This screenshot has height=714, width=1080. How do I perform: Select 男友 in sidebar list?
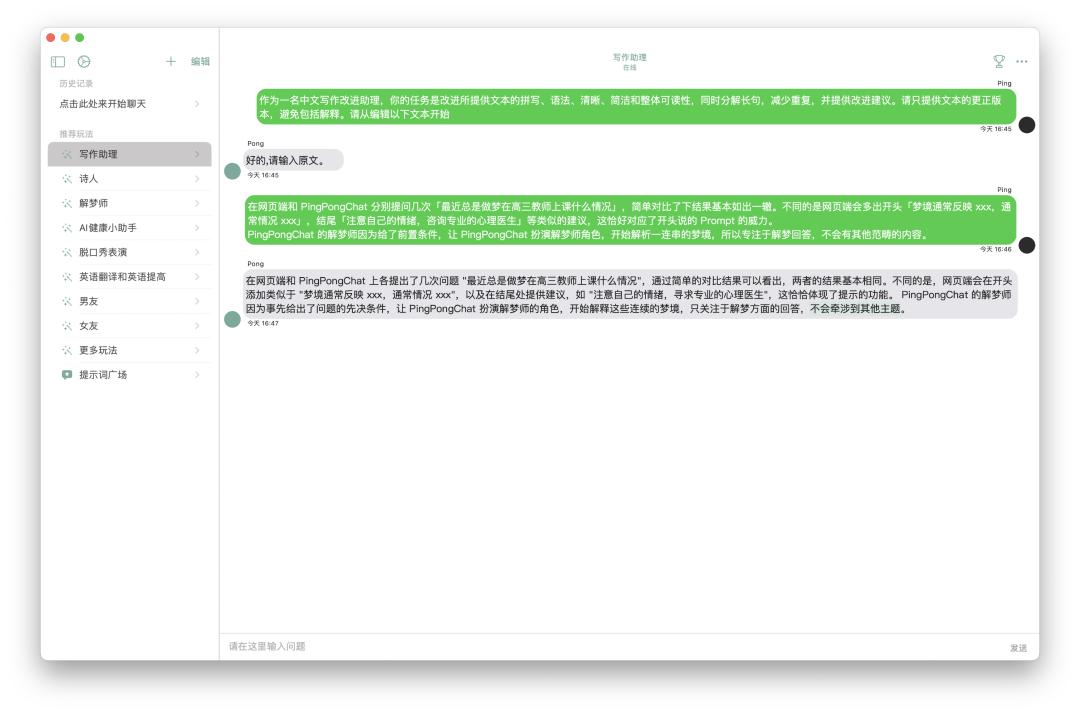[129, 302]
